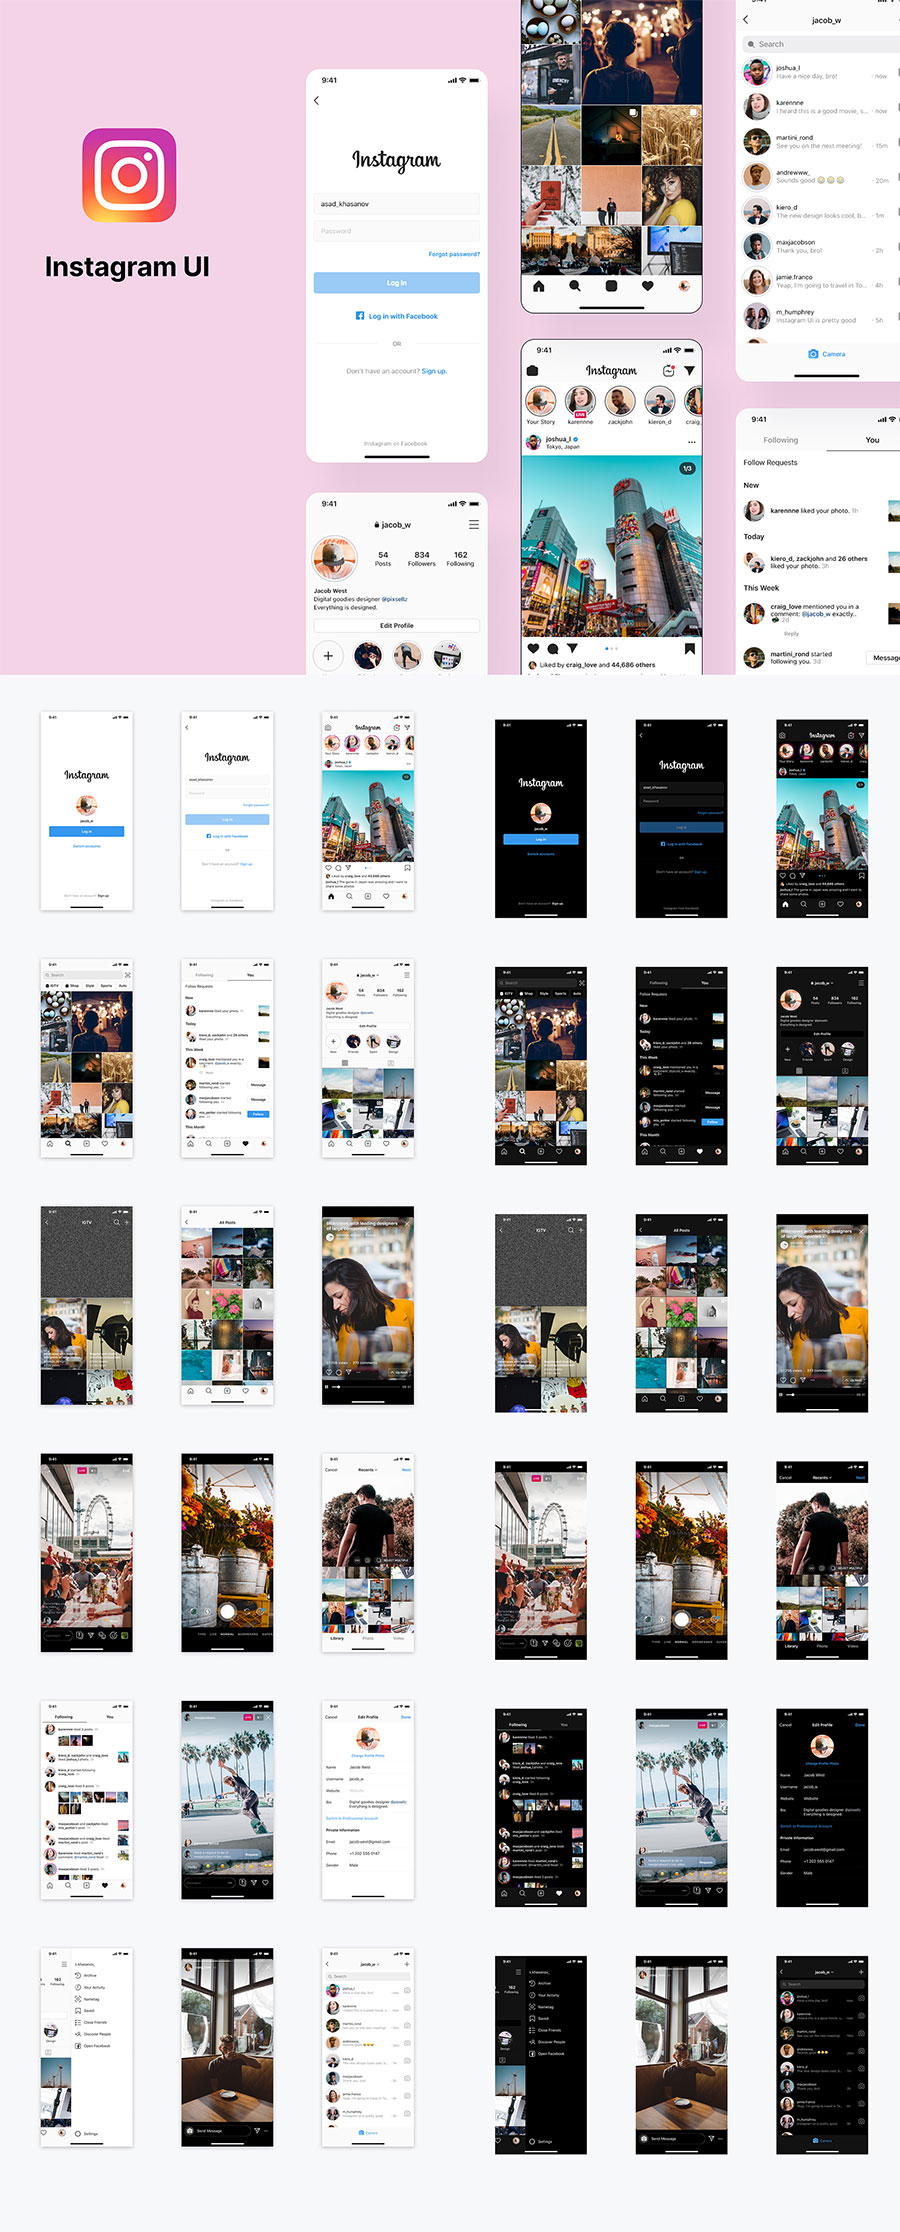
Task: Tap the Camera button below messages
Action: click(x=827, y=354)
